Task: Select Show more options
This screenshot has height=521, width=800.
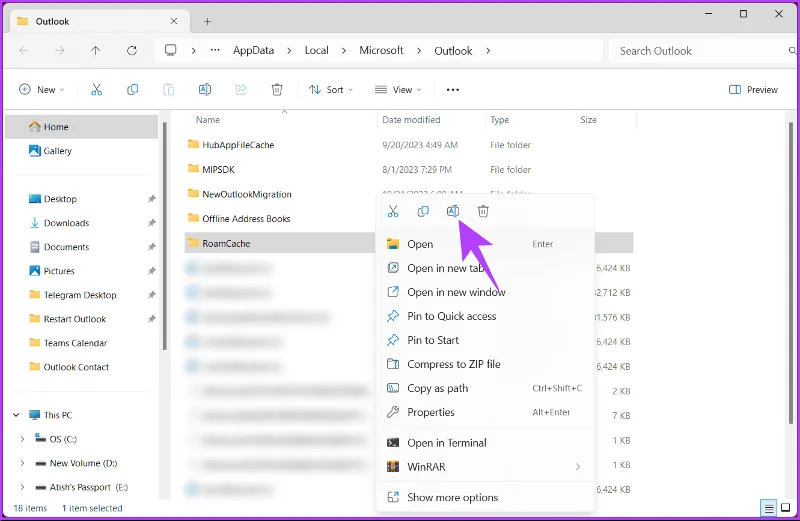Action: coord(485,497)
